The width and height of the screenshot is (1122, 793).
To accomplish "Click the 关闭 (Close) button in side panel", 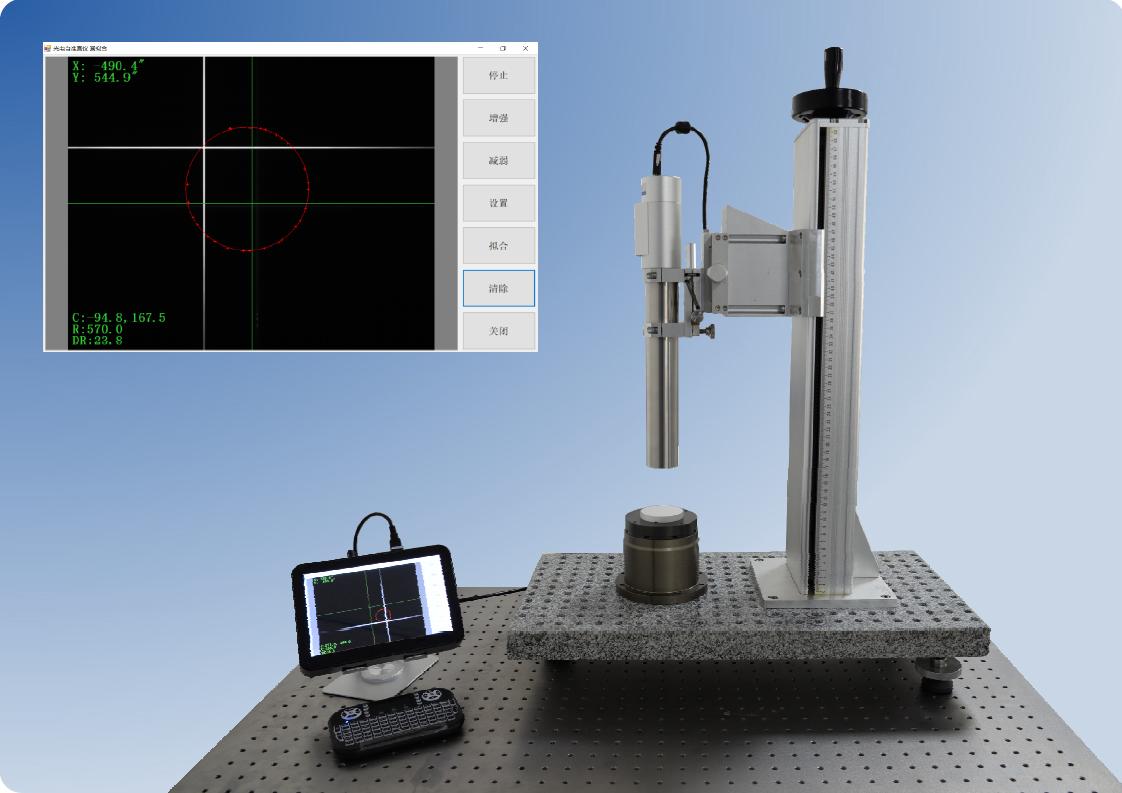I will coord(498,331).
